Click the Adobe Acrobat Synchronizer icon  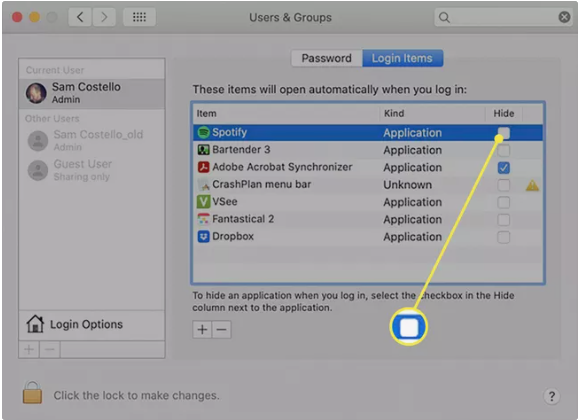click(203, 167)
